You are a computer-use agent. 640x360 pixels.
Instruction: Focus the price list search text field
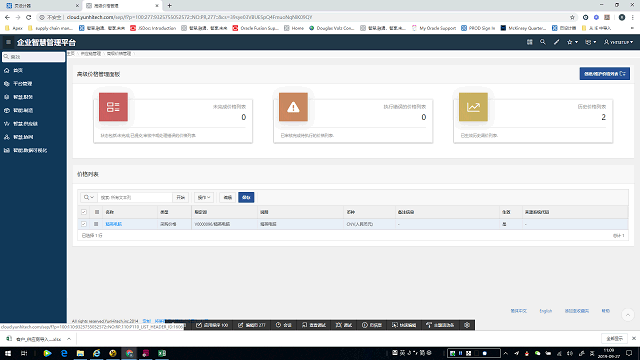coord(135,198)
